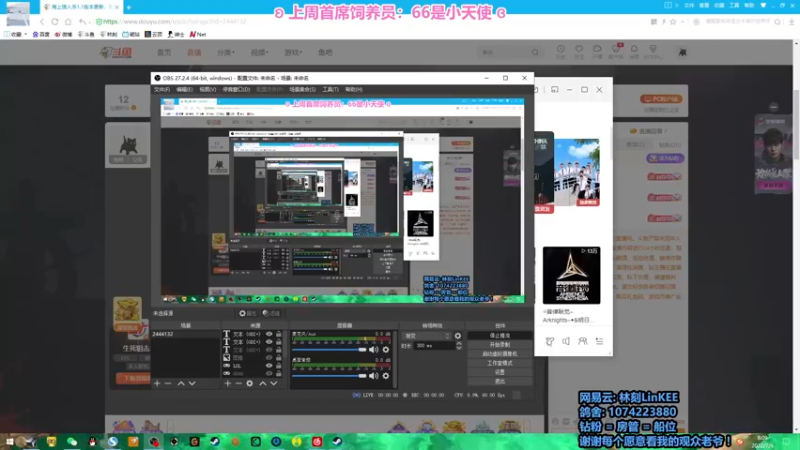Bookmark the page with the star icon
The height and width of the screenshot is (450, 800).
click(673, 22)
